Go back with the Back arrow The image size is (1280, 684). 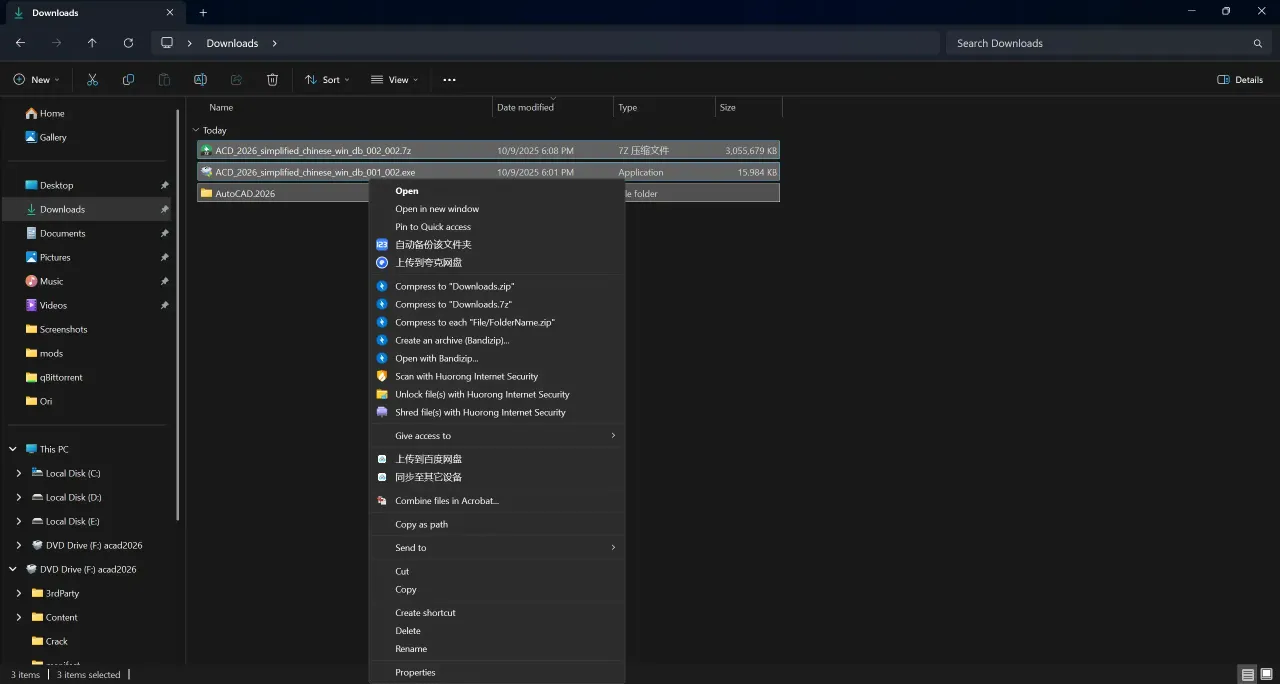click(x=20, y=43)
